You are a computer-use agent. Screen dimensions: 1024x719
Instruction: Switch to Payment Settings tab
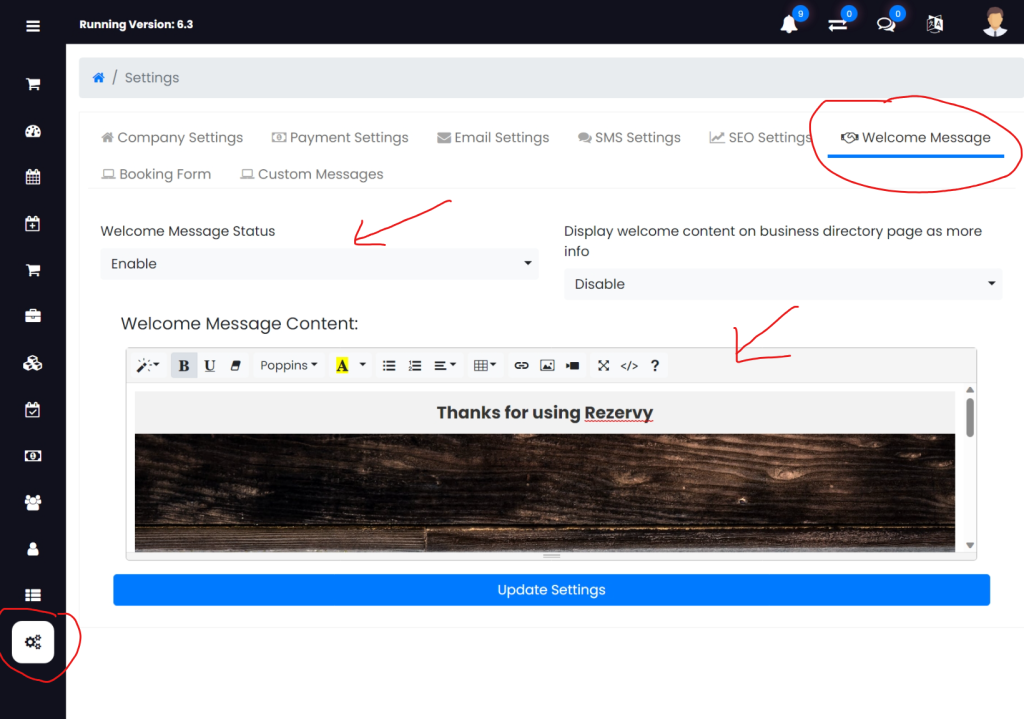[340, 138]
